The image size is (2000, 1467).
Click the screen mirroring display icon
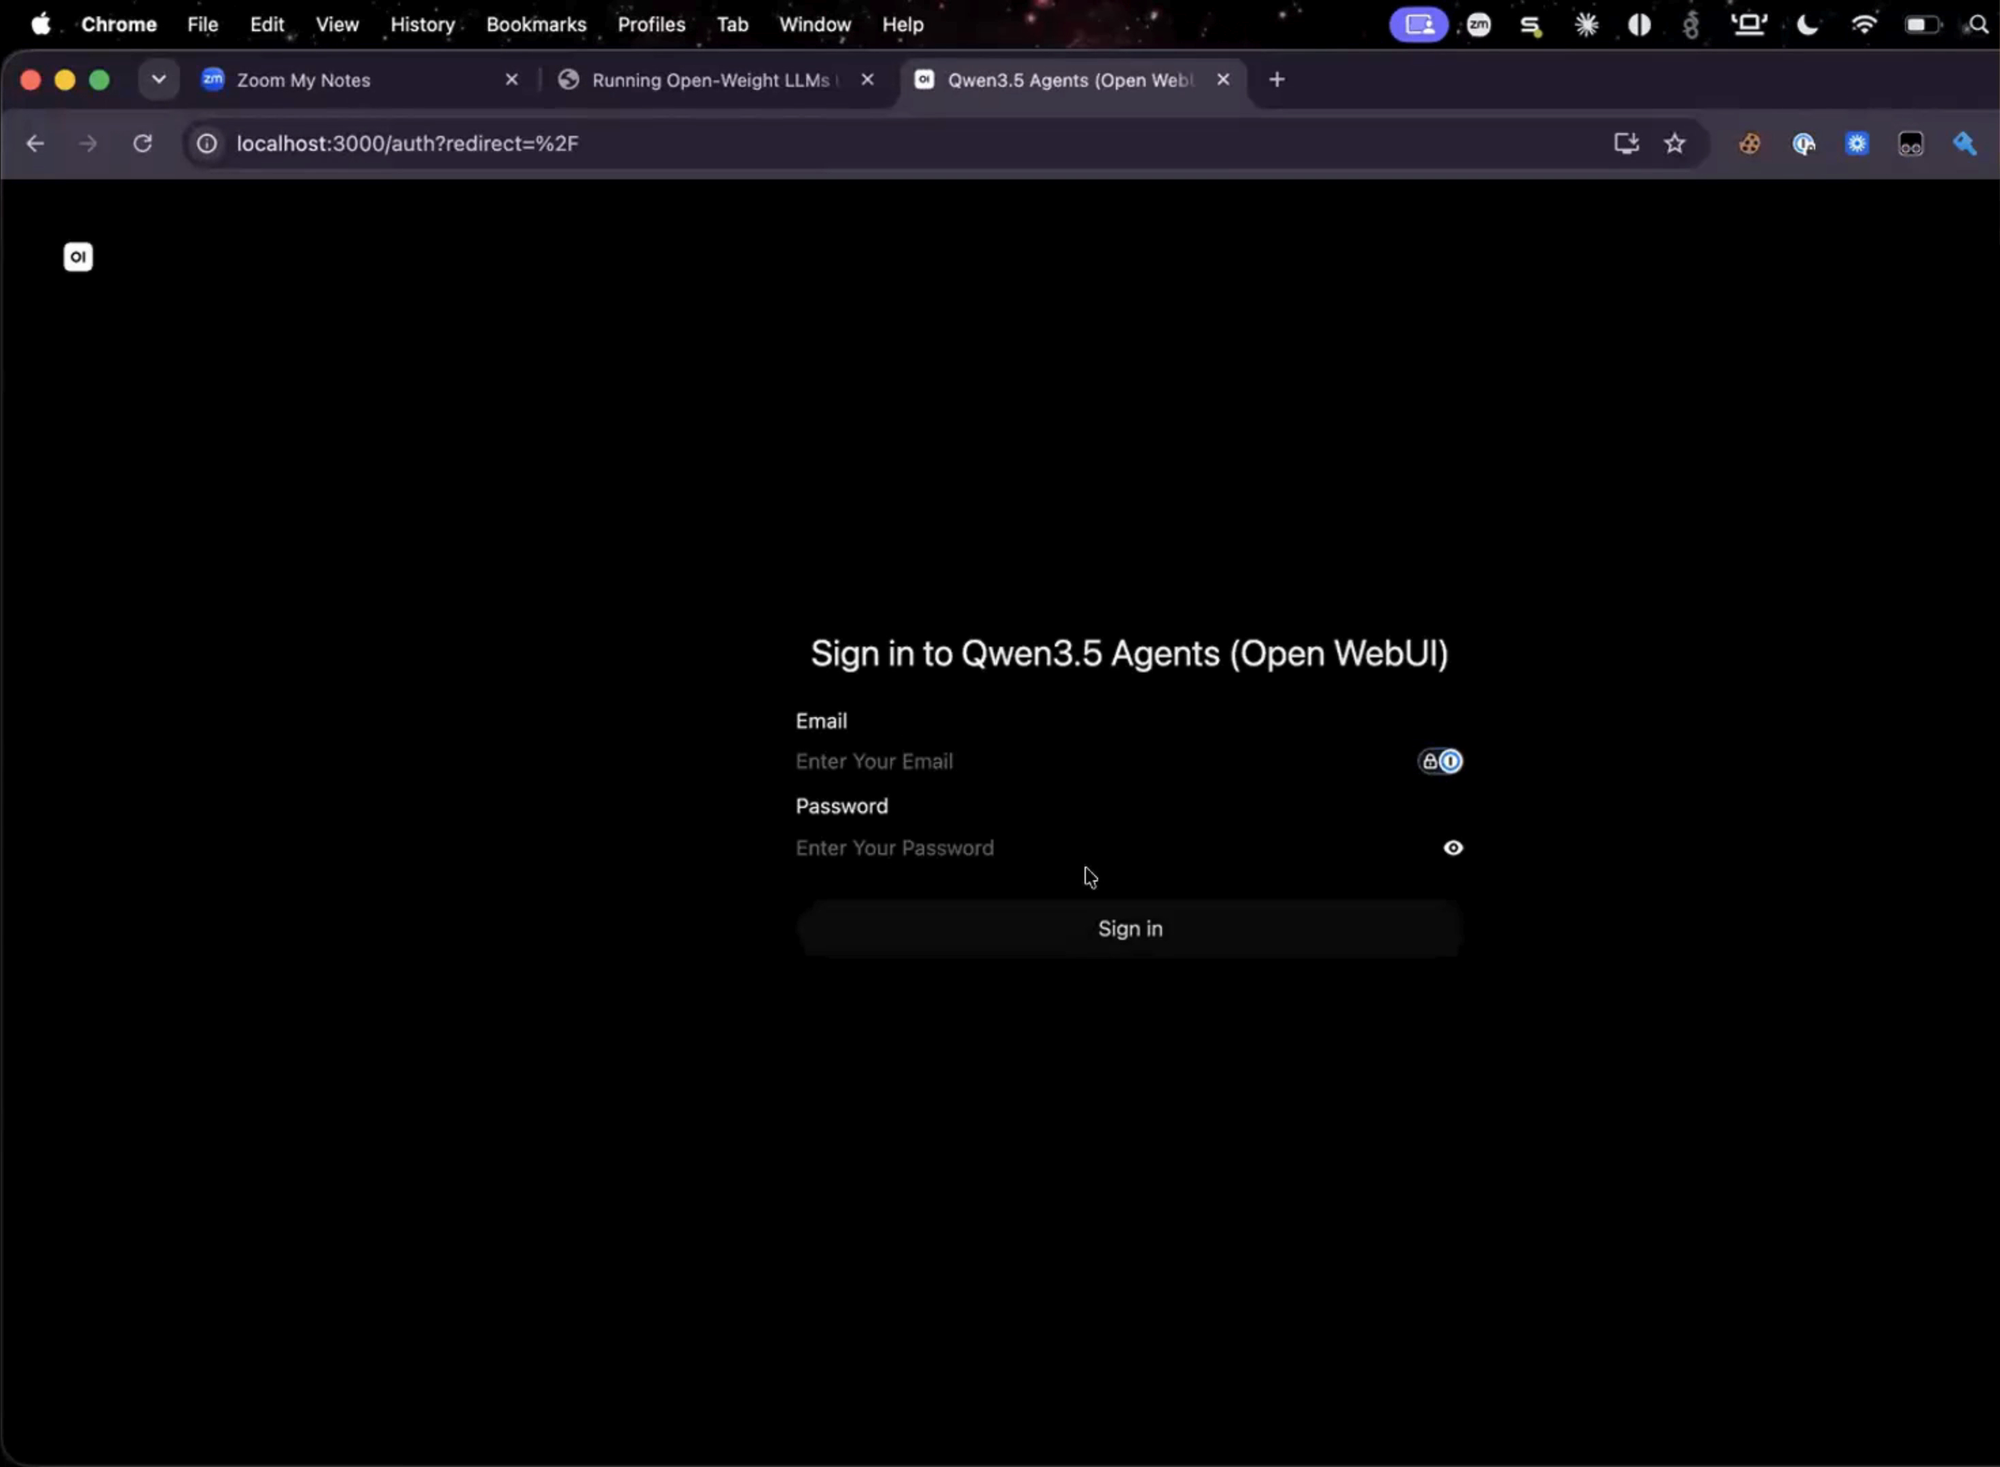pos(1749,25)
